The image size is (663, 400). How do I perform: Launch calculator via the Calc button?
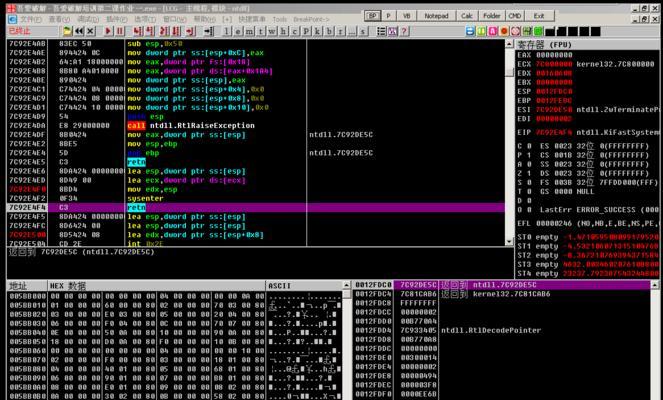467,16
